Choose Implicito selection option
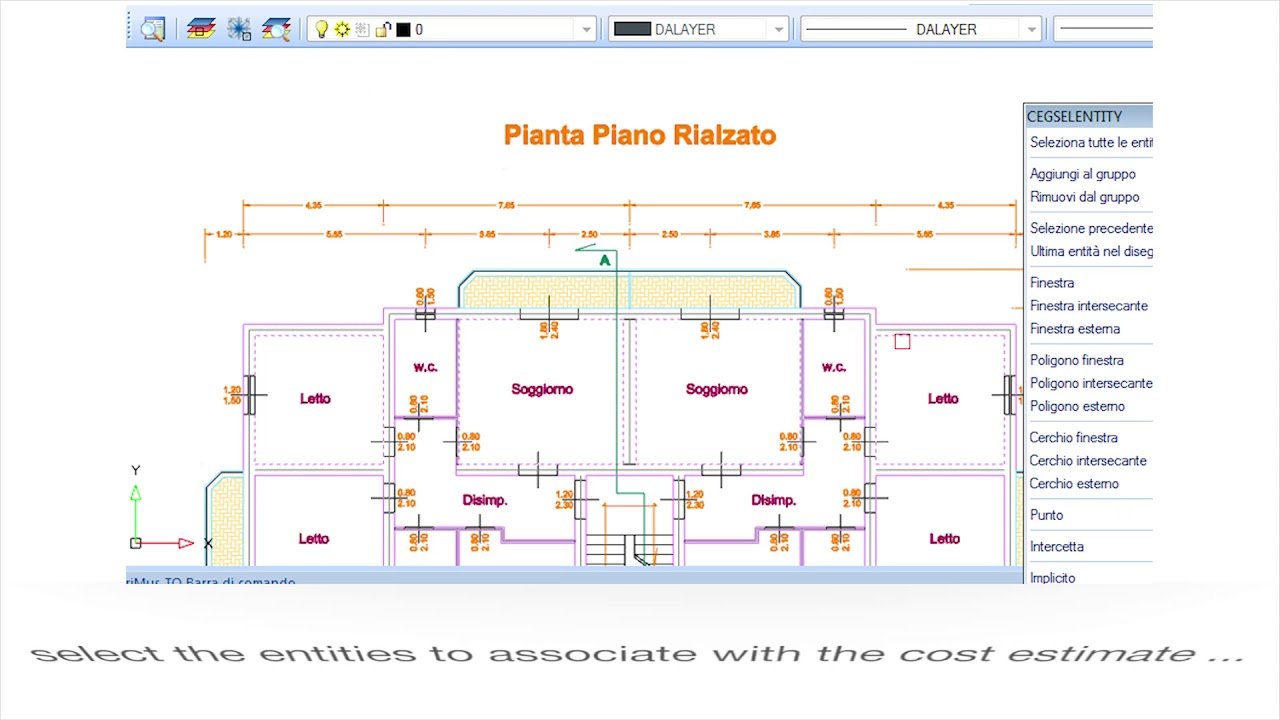Viewport: 1280px width, 720px height. [1053, 578]
